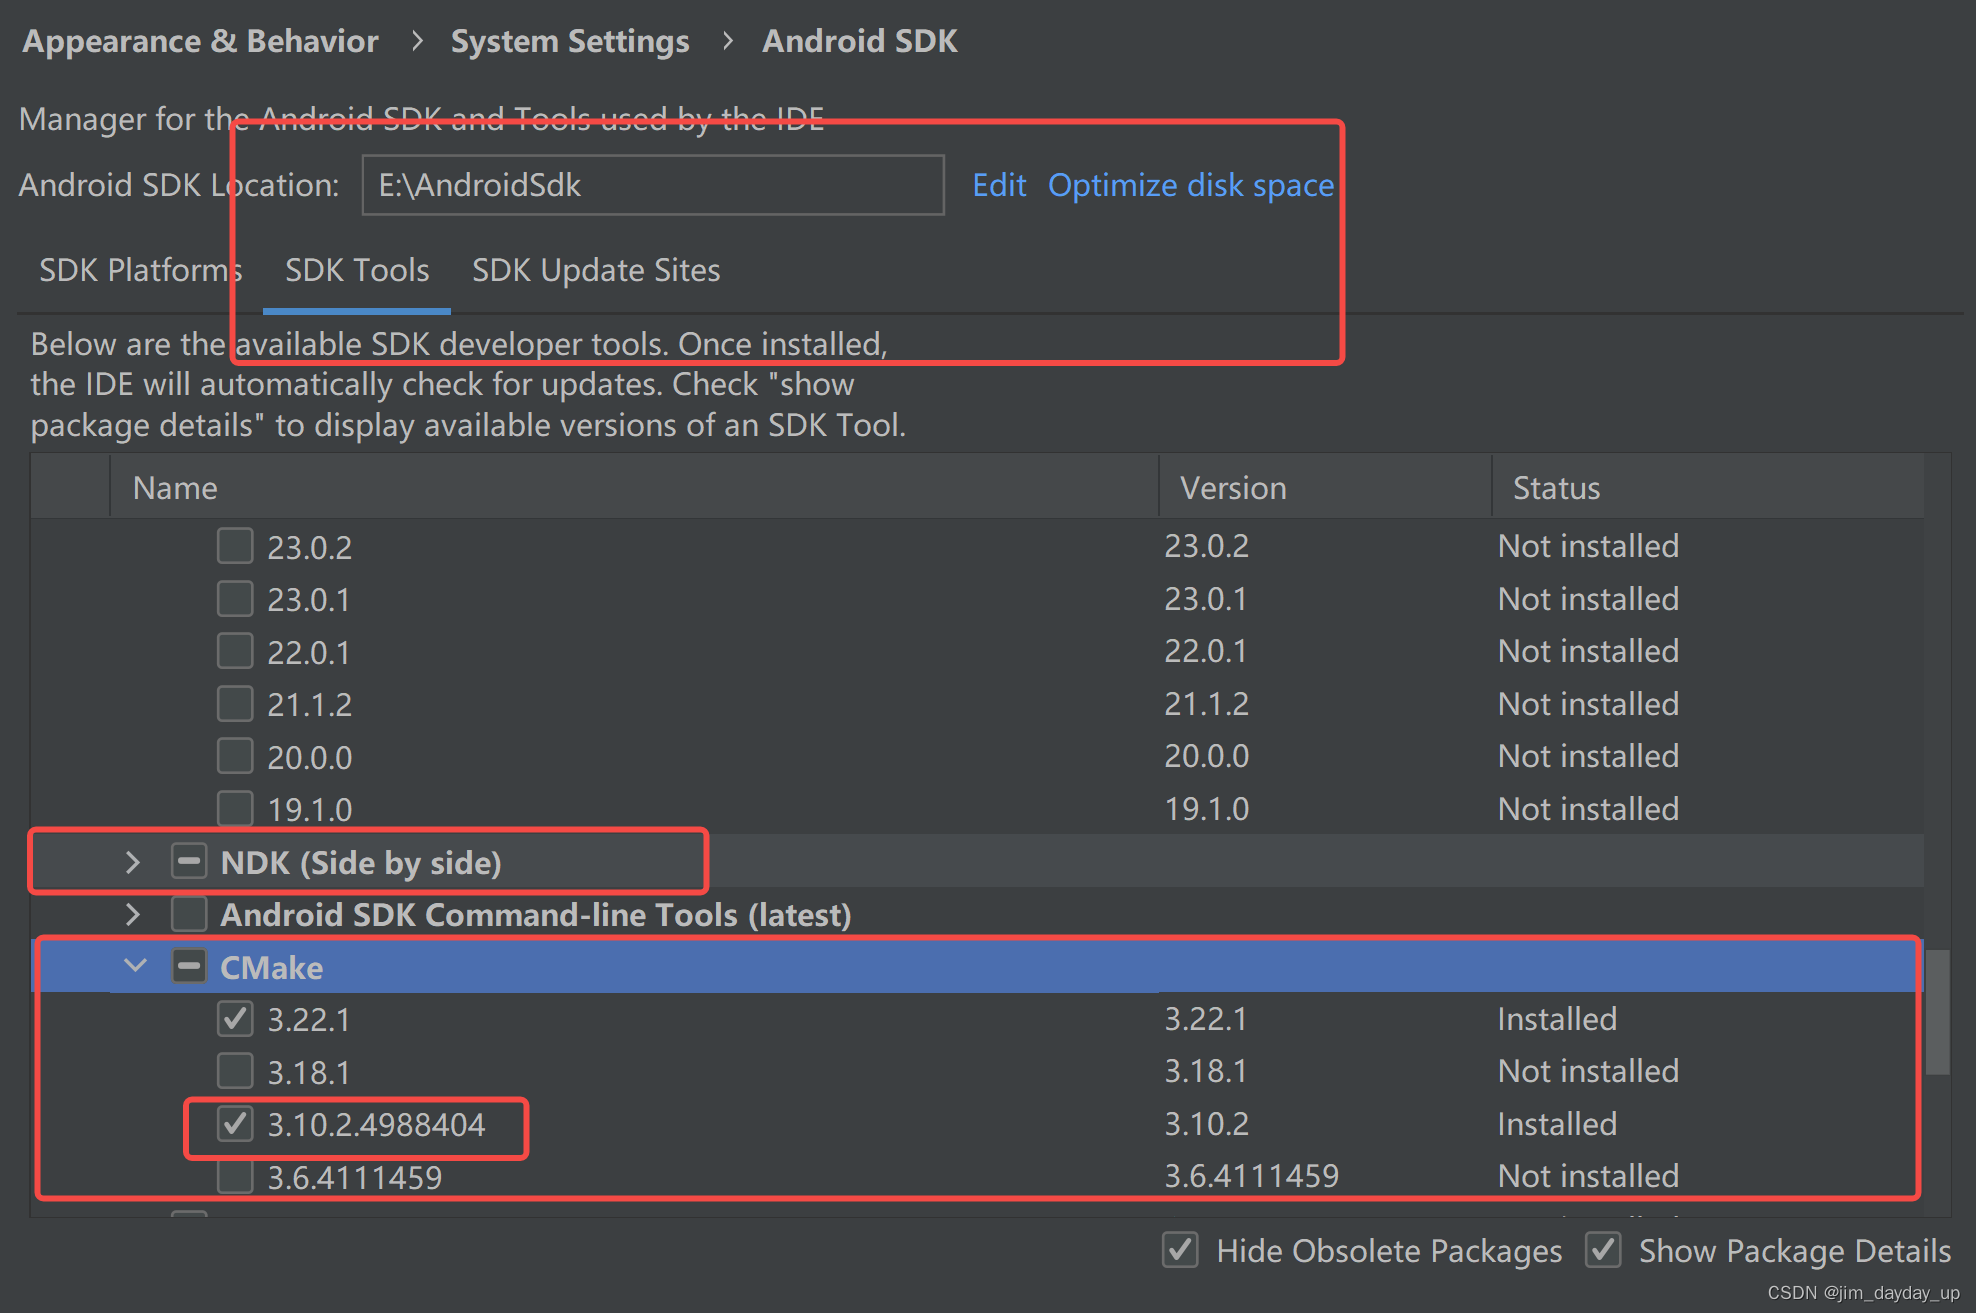Check Android SDK Command-line Tools checkbox
1976x1313 pixels.
189,913
